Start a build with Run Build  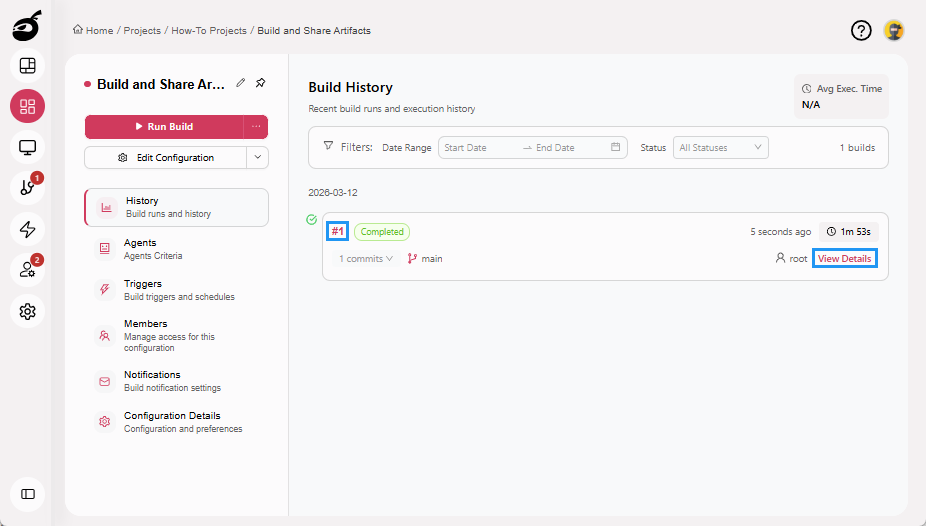164,126
